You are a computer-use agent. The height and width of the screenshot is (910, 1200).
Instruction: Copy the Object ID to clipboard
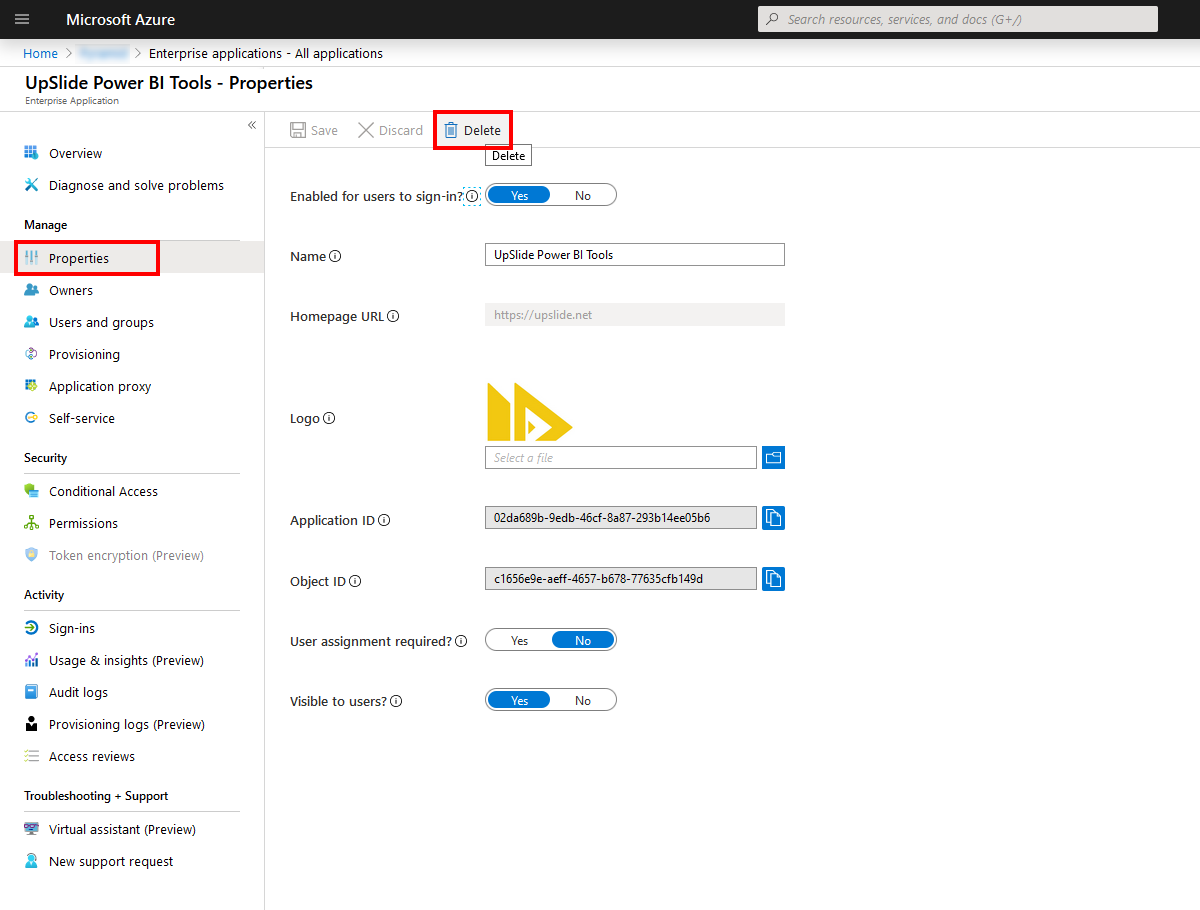tap(773, 578)
